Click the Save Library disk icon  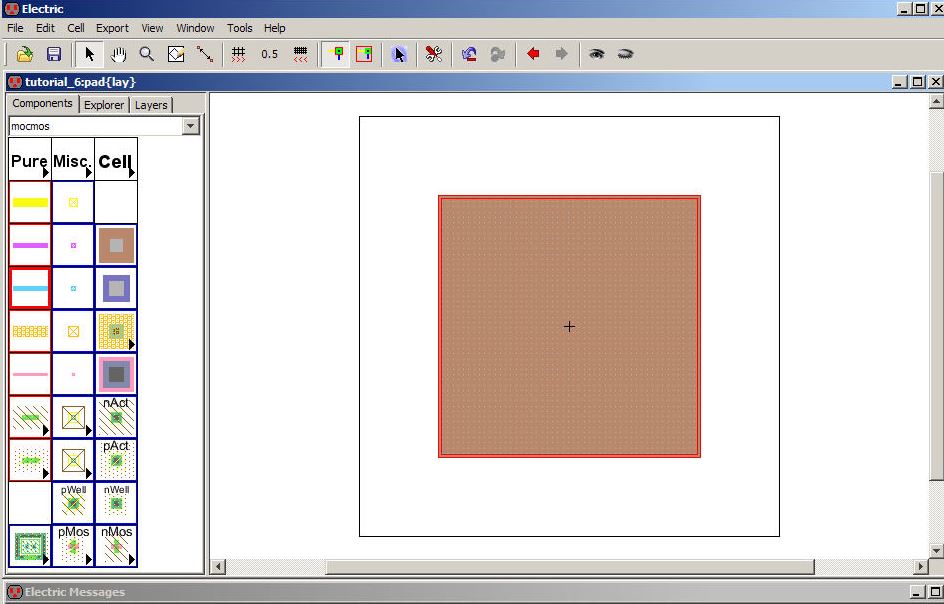[x=54, y=54]
